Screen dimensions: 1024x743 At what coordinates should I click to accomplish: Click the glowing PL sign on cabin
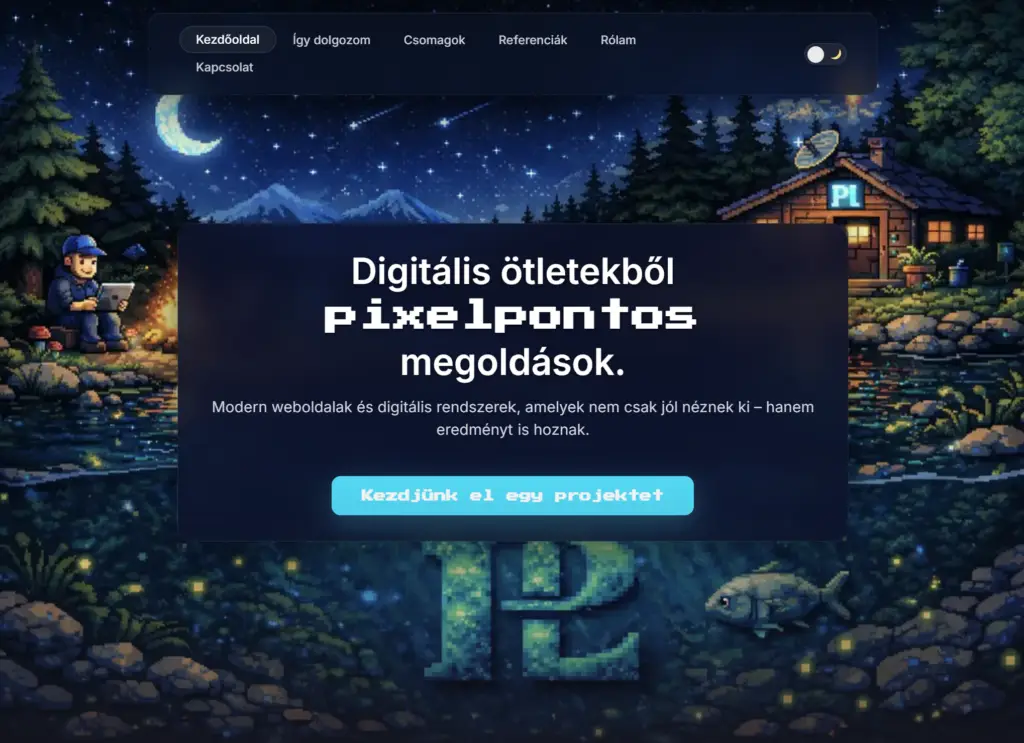tap(846, 195)
